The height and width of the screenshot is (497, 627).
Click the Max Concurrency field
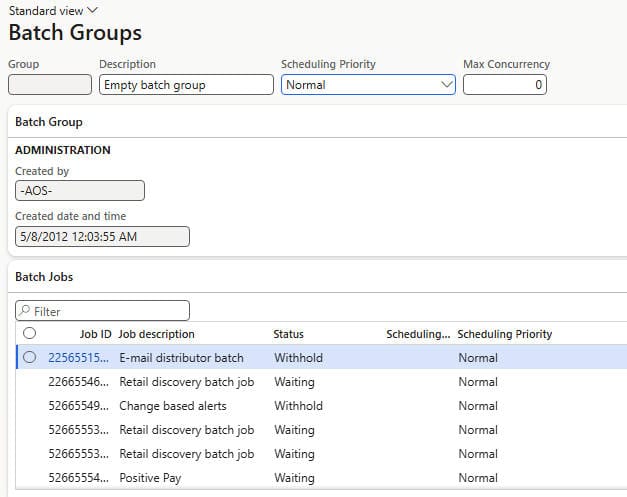click(x=505, y=84)
